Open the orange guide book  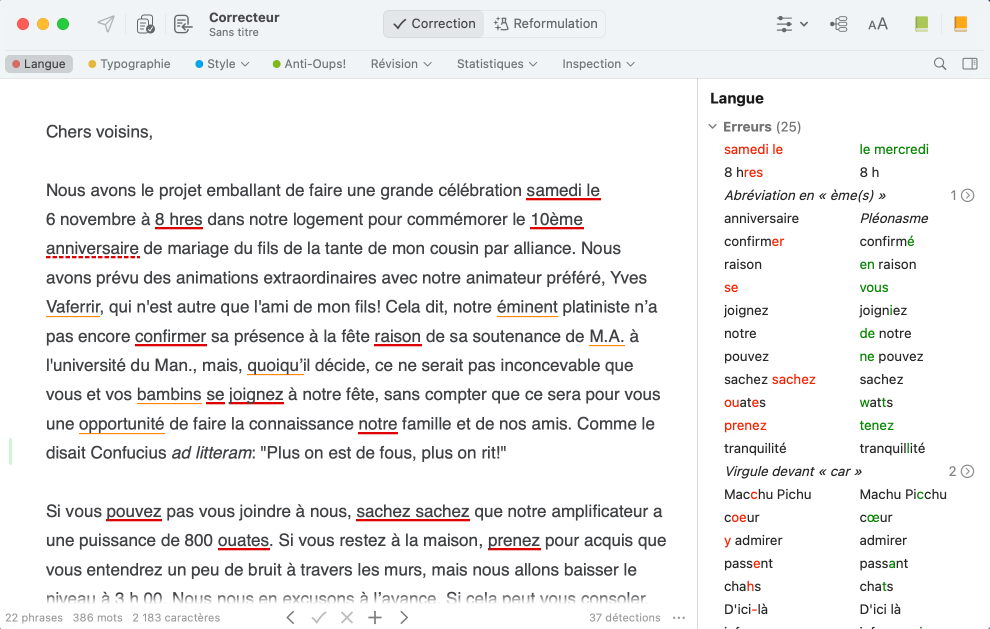click(960, 24)
